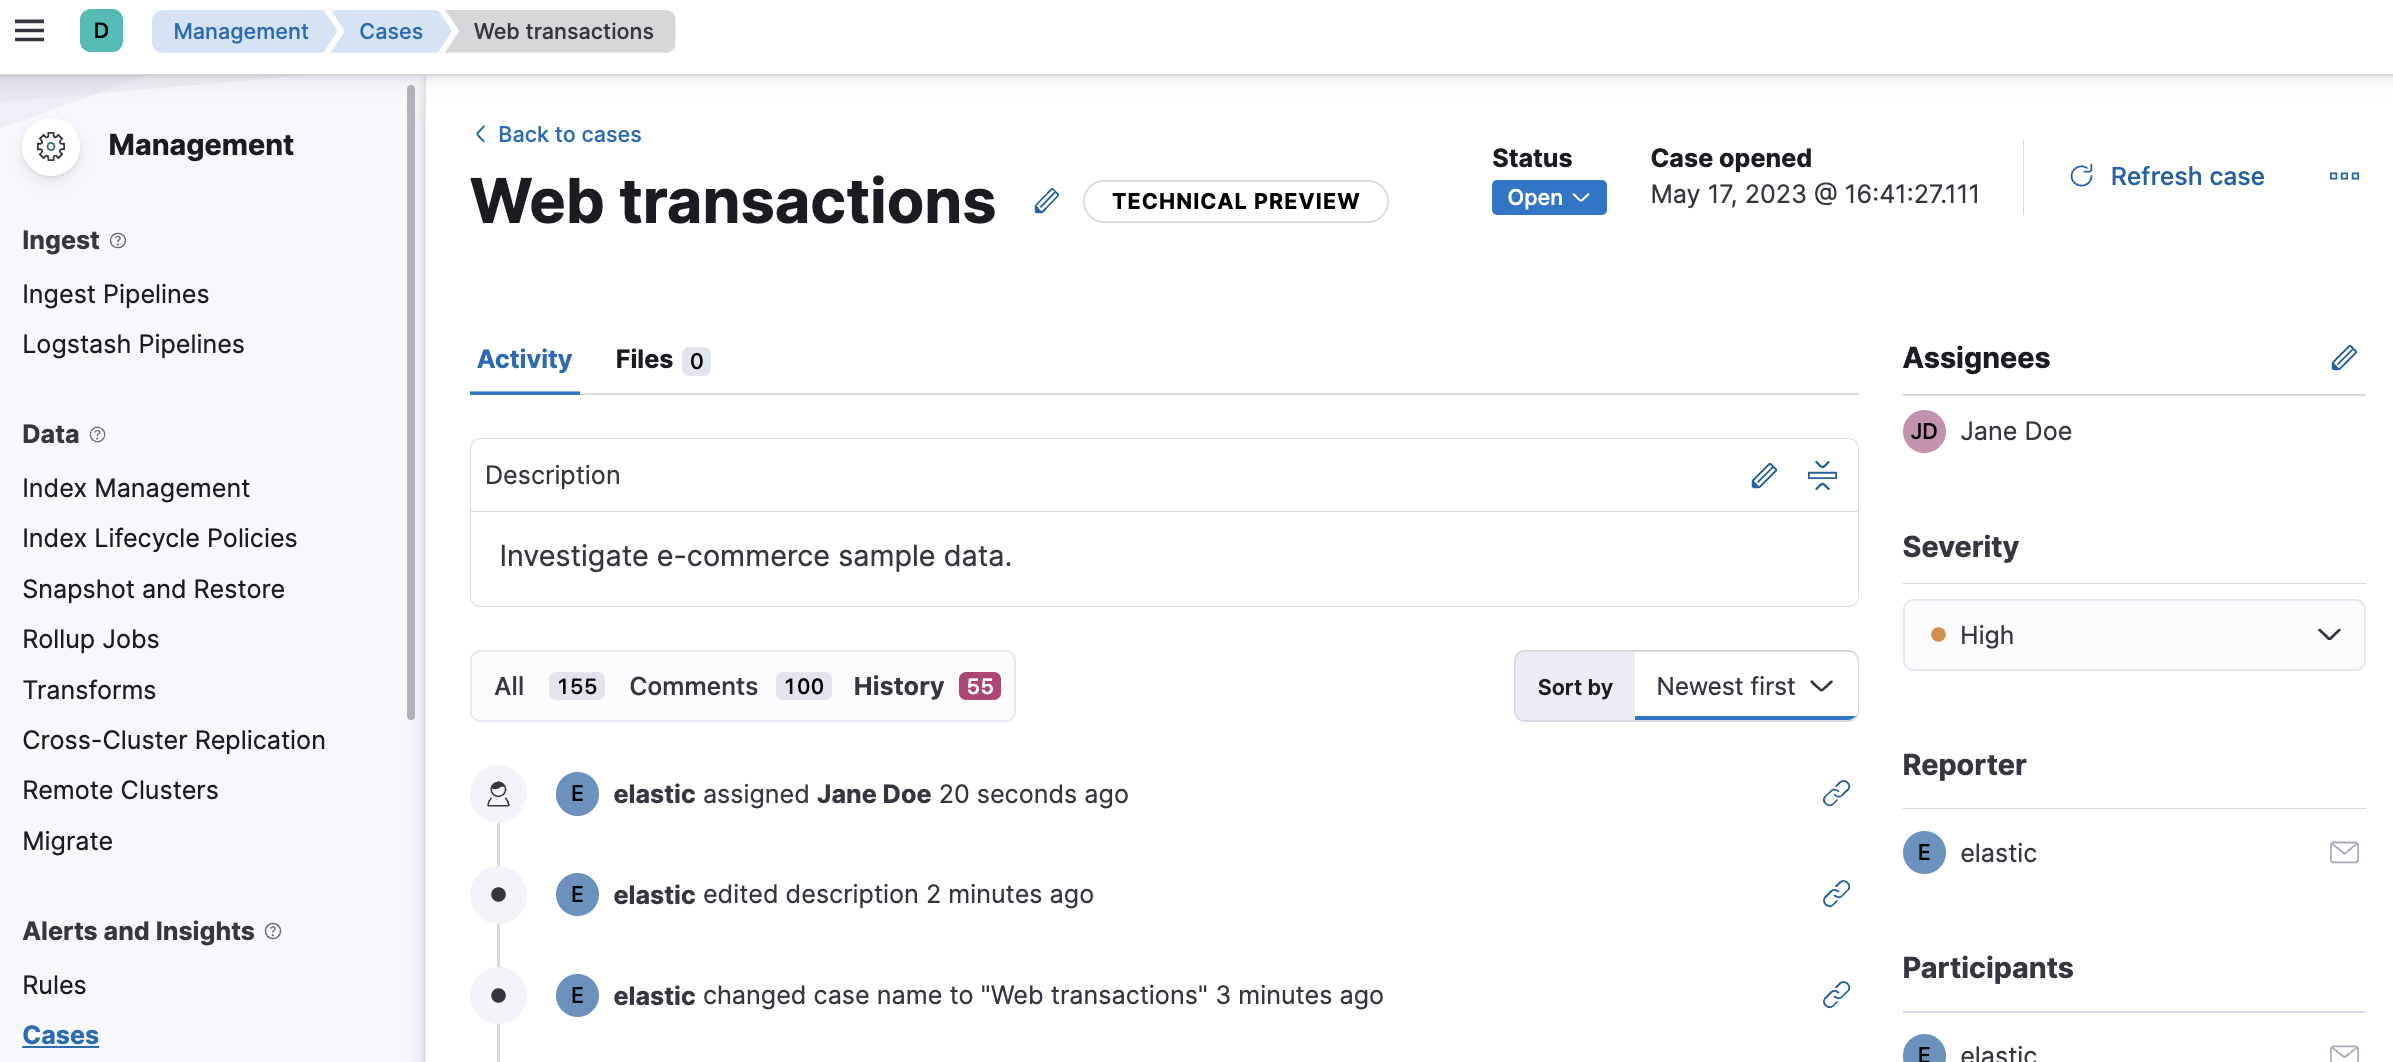Collapse the Description panel
The width and height of the screenshot is (2393, 1062).
[1822, 476]
